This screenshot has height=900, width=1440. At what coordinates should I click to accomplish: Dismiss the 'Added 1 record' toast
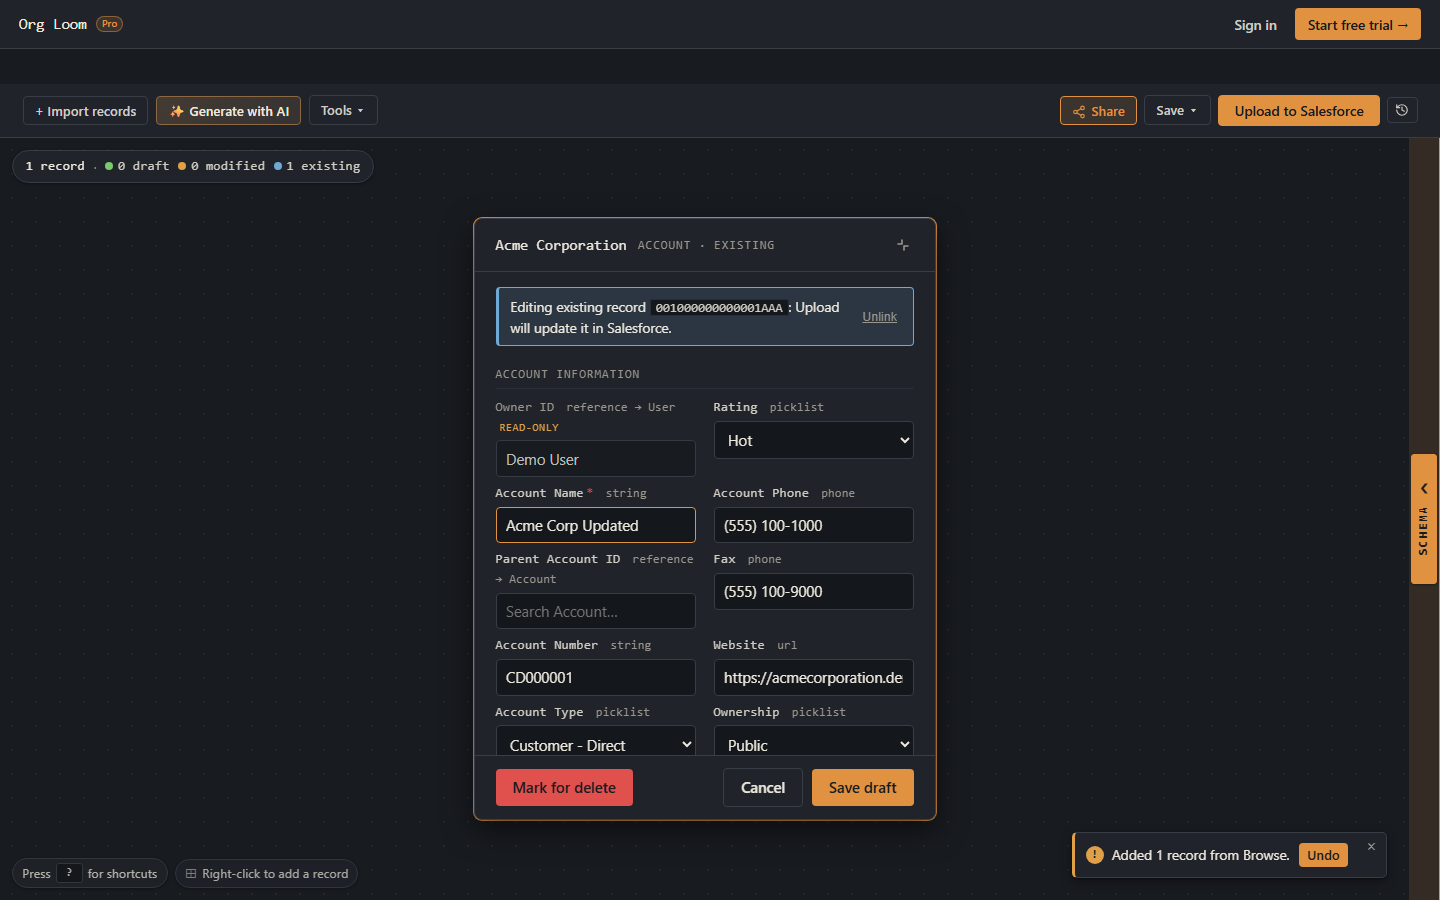(1371, 847)
